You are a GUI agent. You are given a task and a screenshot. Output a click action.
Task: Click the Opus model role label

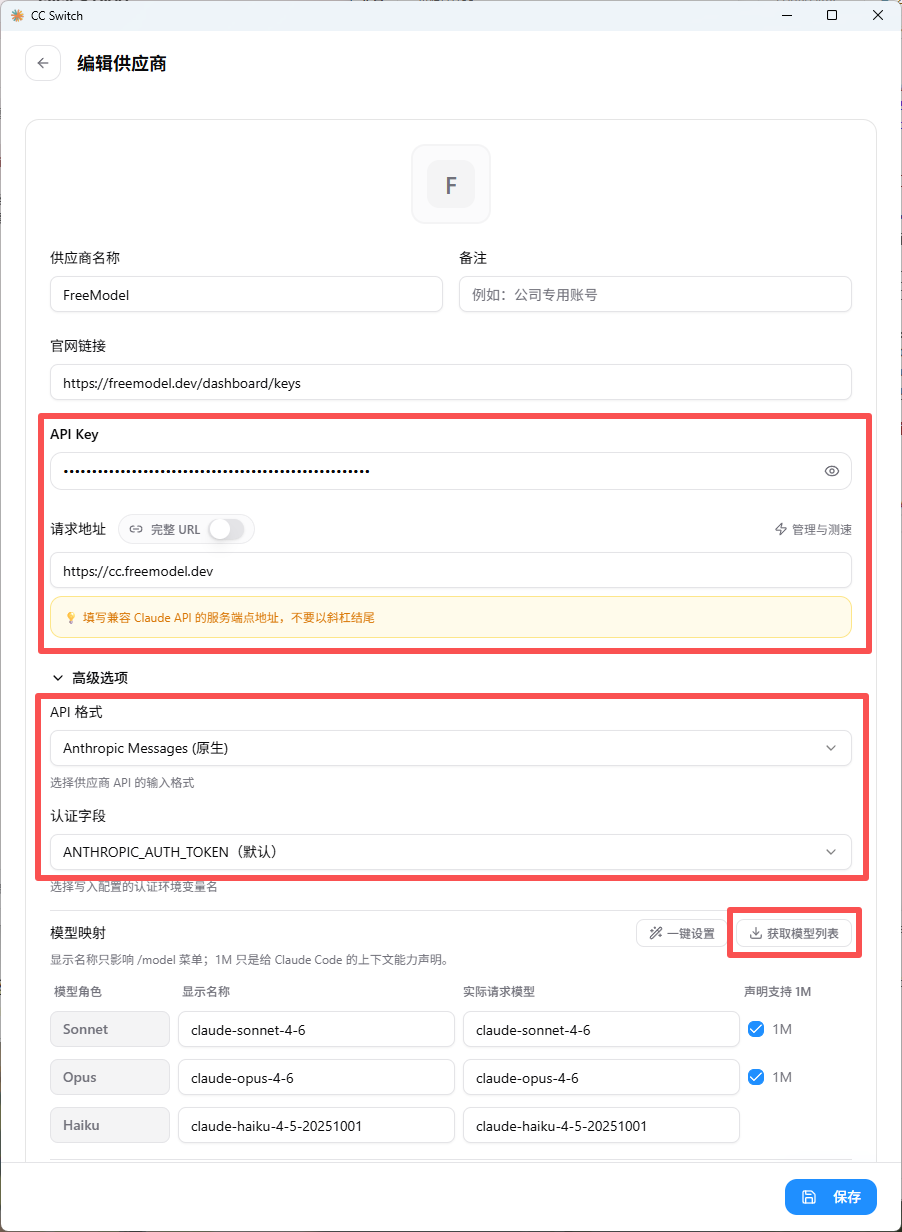[x=110, y=1077]
